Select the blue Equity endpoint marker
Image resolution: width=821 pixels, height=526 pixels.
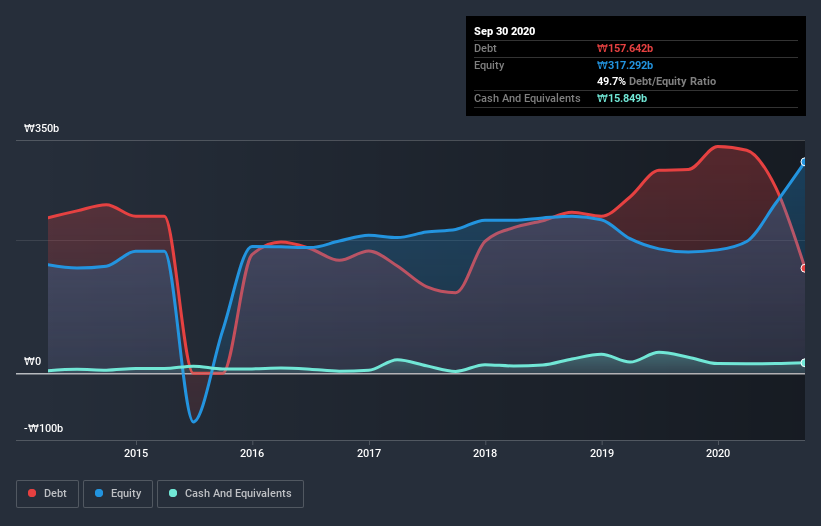pyautogui.click(x=804, y=162)
